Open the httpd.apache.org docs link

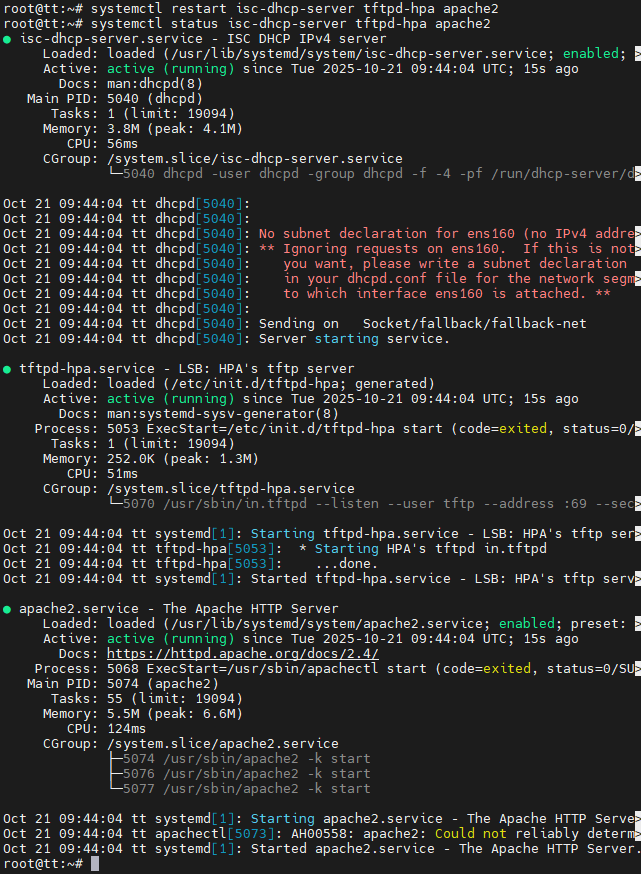click(x=242, y=653)
